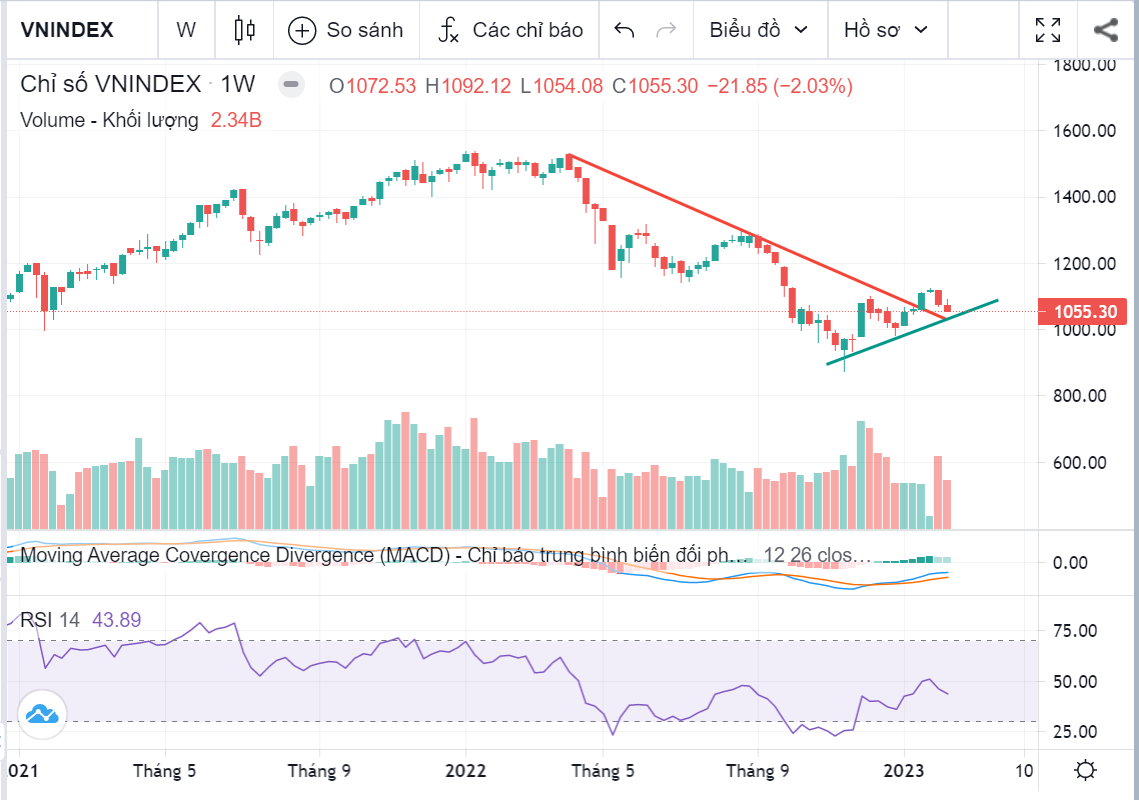This screenshot has height=800, width=1139.
Task: Click the high price H1092.12 value
Action: click(x=468, y=86)
